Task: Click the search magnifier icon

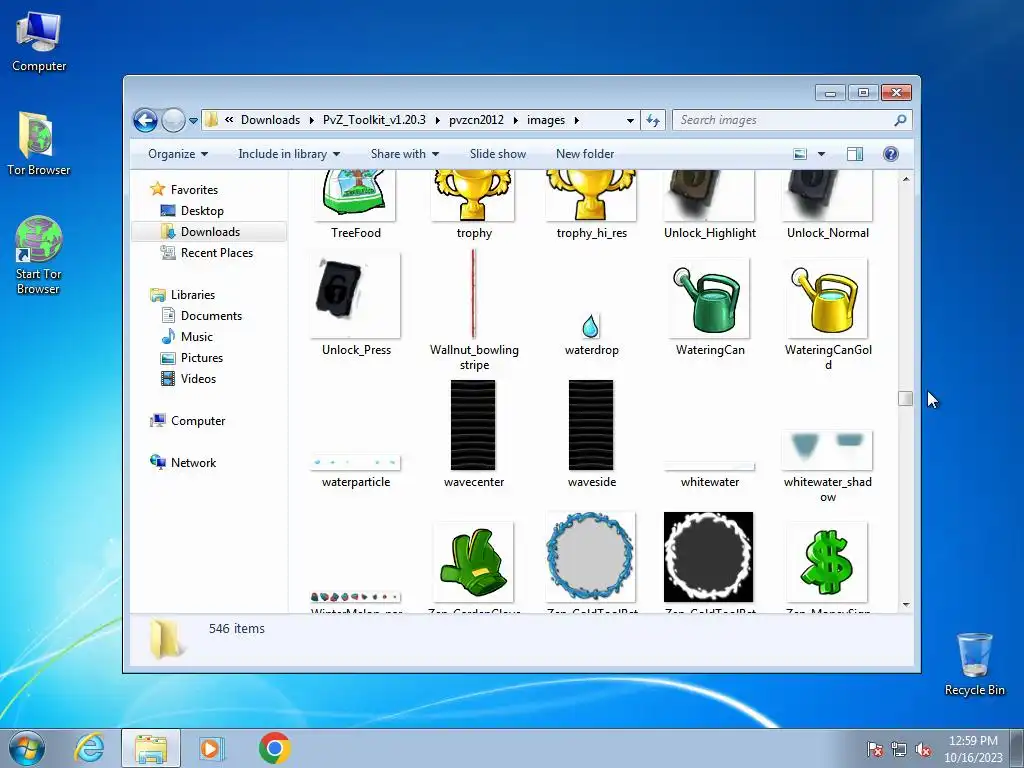Action: click(x=900, y=120)
